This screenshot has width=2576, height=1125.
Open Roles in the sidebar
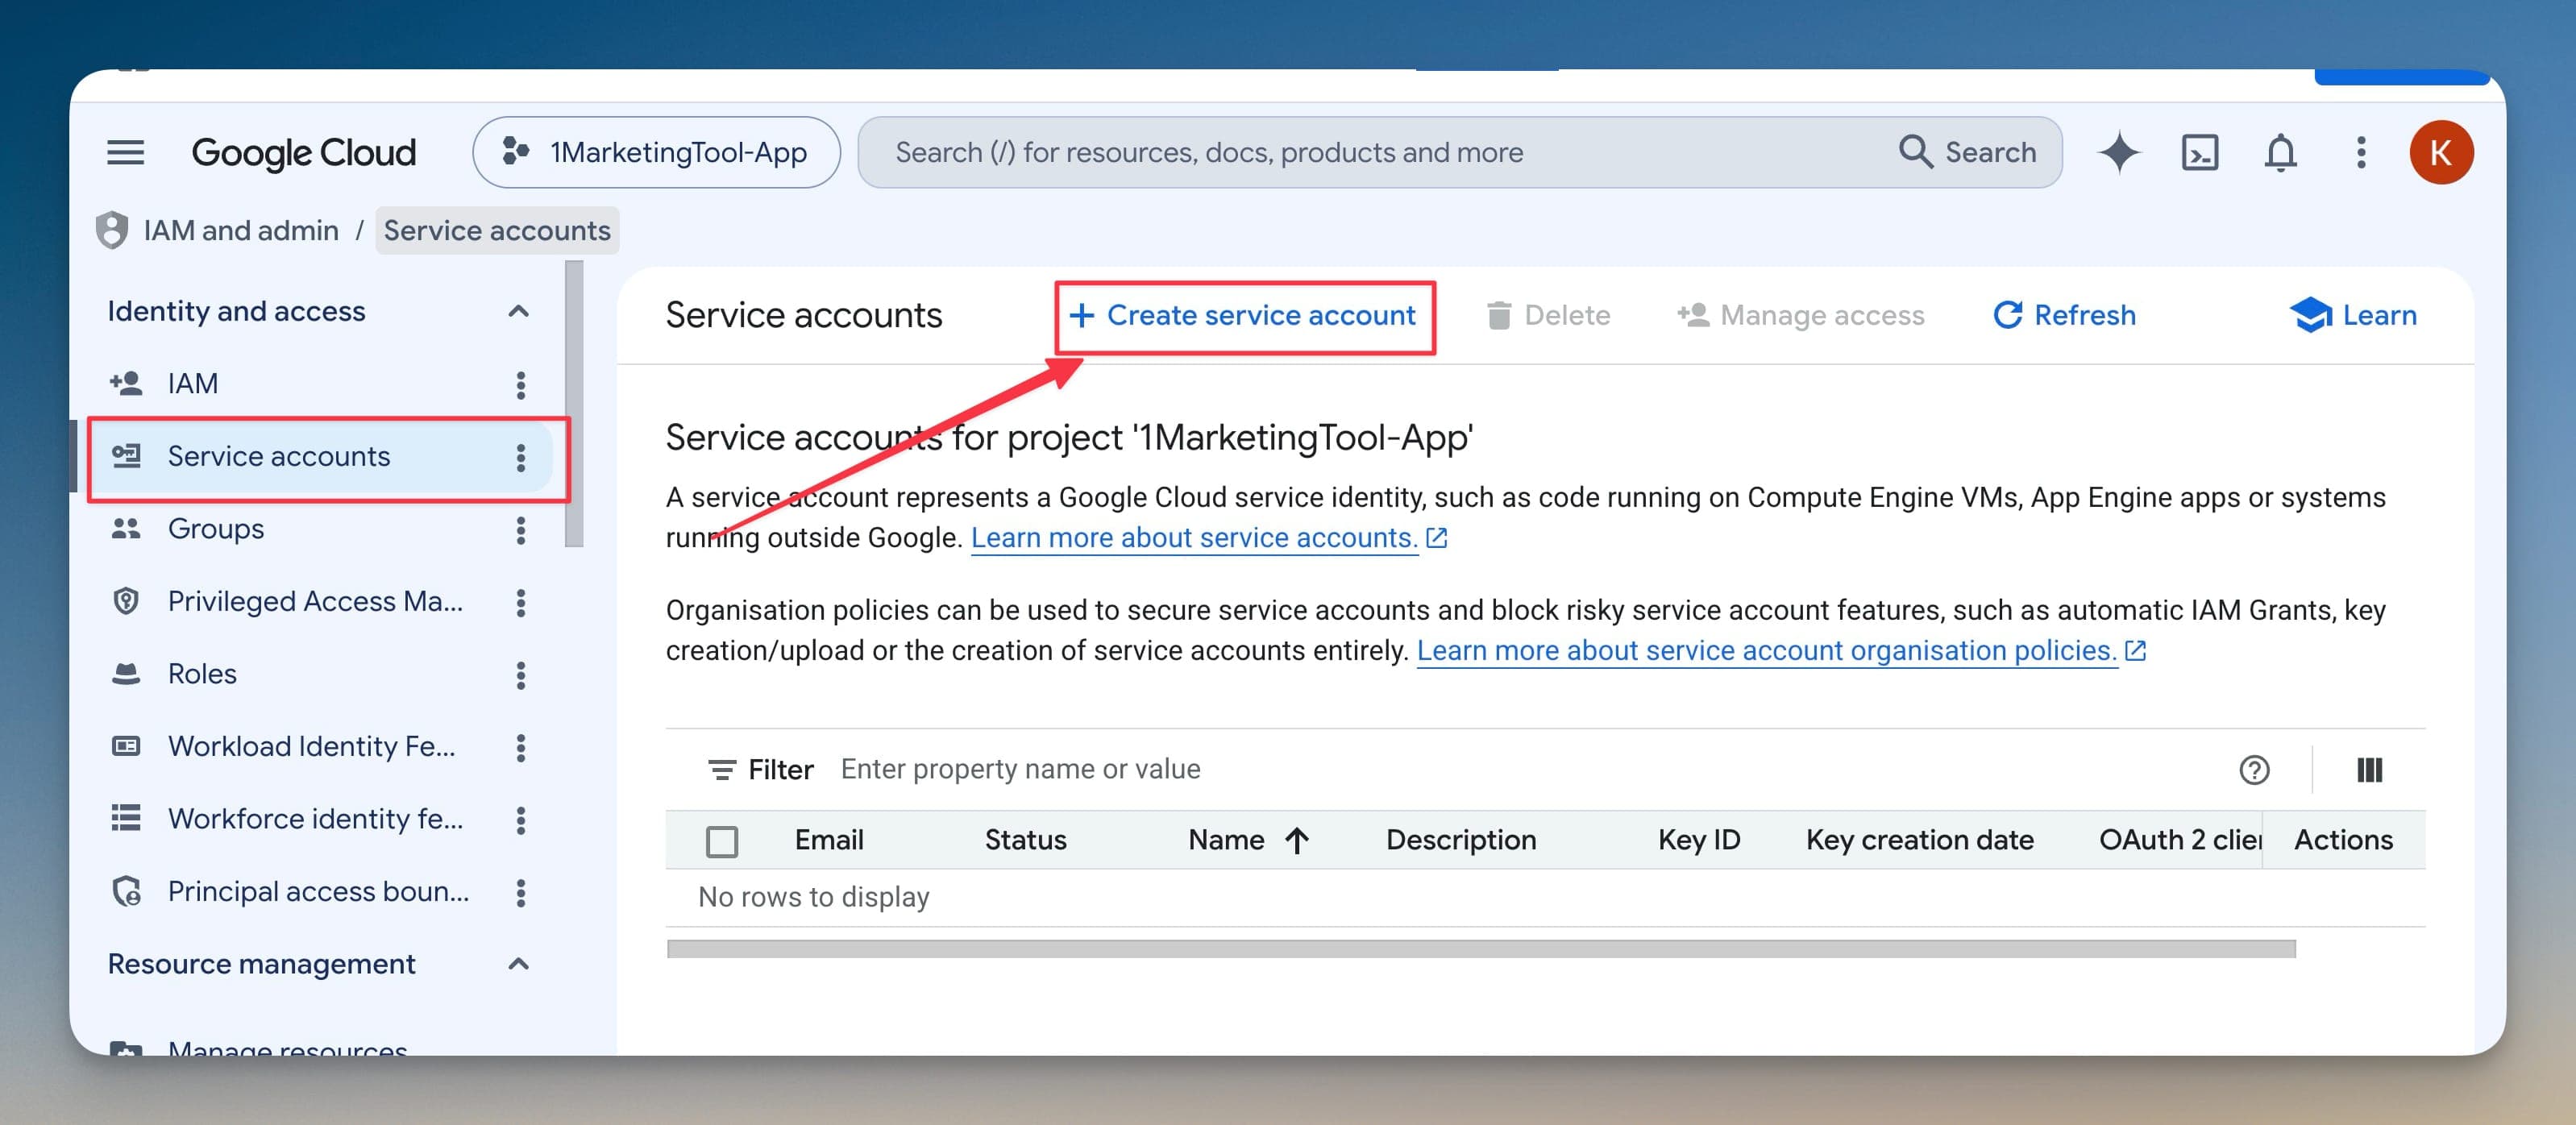[x=202, y=673]
